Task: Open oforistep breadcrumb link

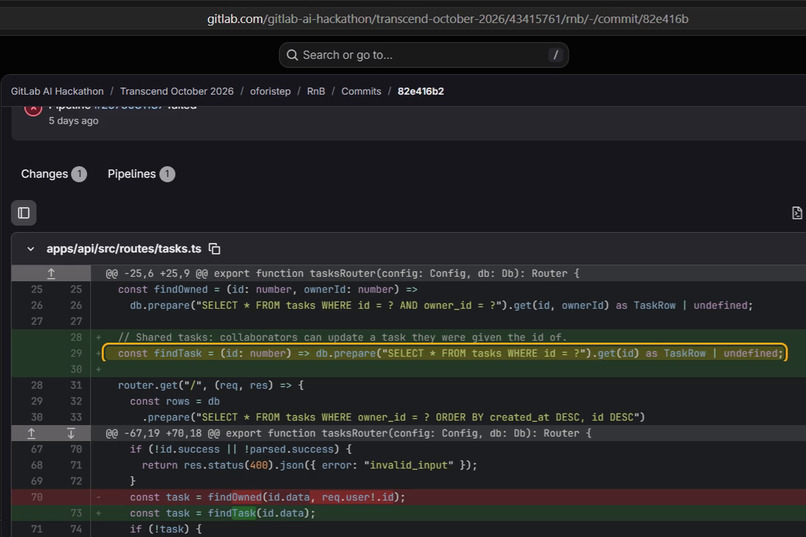Action: tap(270, 91)
